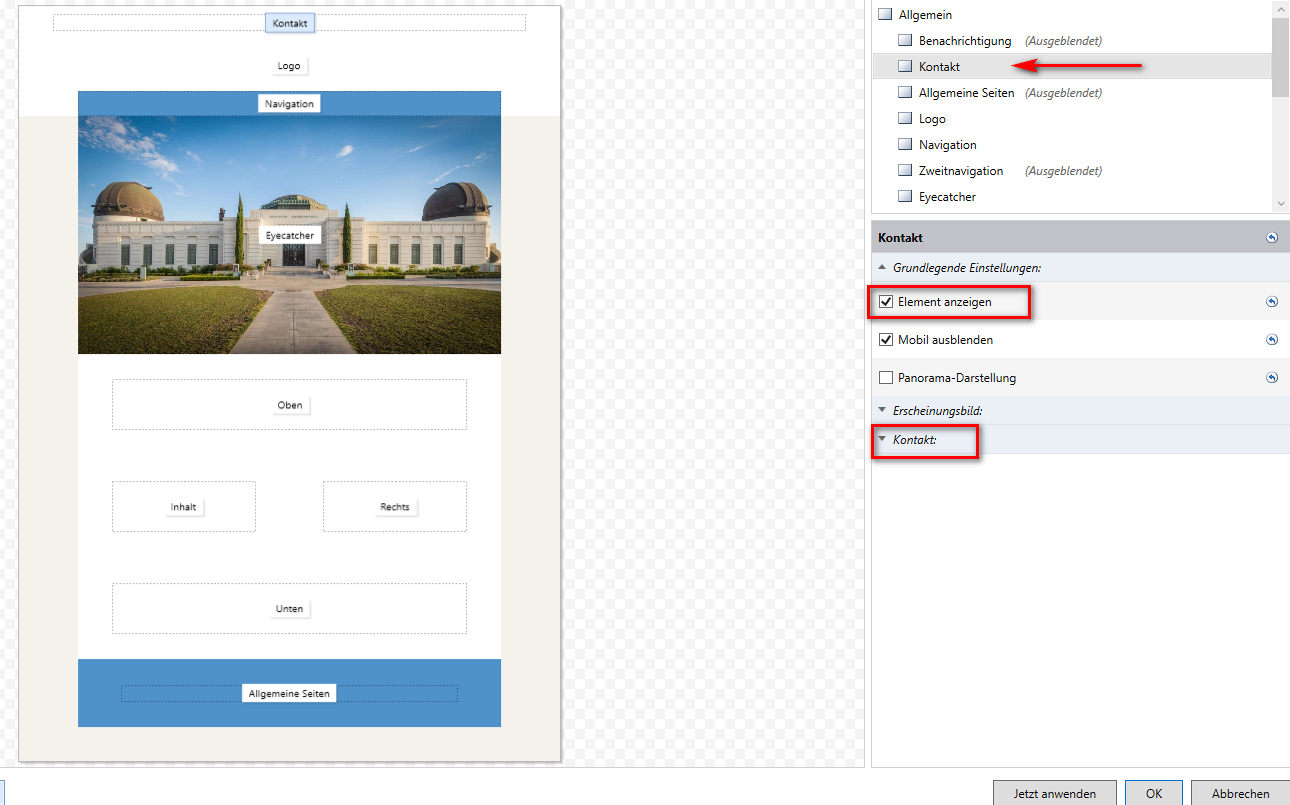This screenshot has width=1290, height=805.
Task: Reset the Mobil ausblenden setting
Action: (x=1272, y=340)
